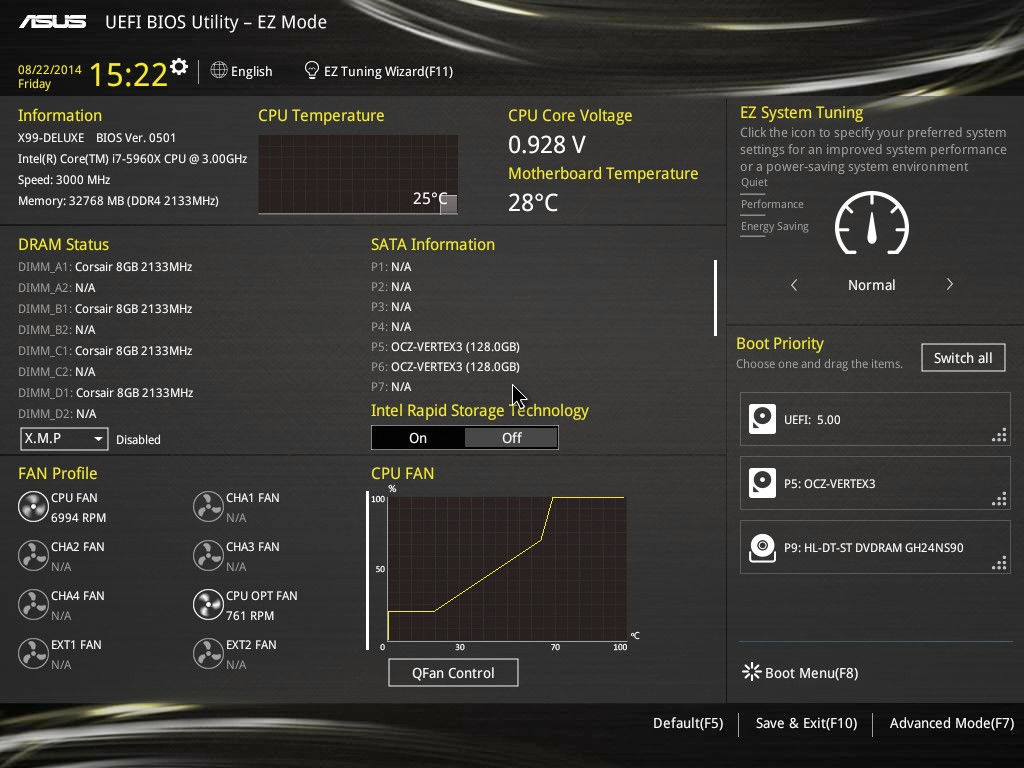Click the globe language icon
Viewport: 1024px width, 768px height.
click(x=219, y=70)
